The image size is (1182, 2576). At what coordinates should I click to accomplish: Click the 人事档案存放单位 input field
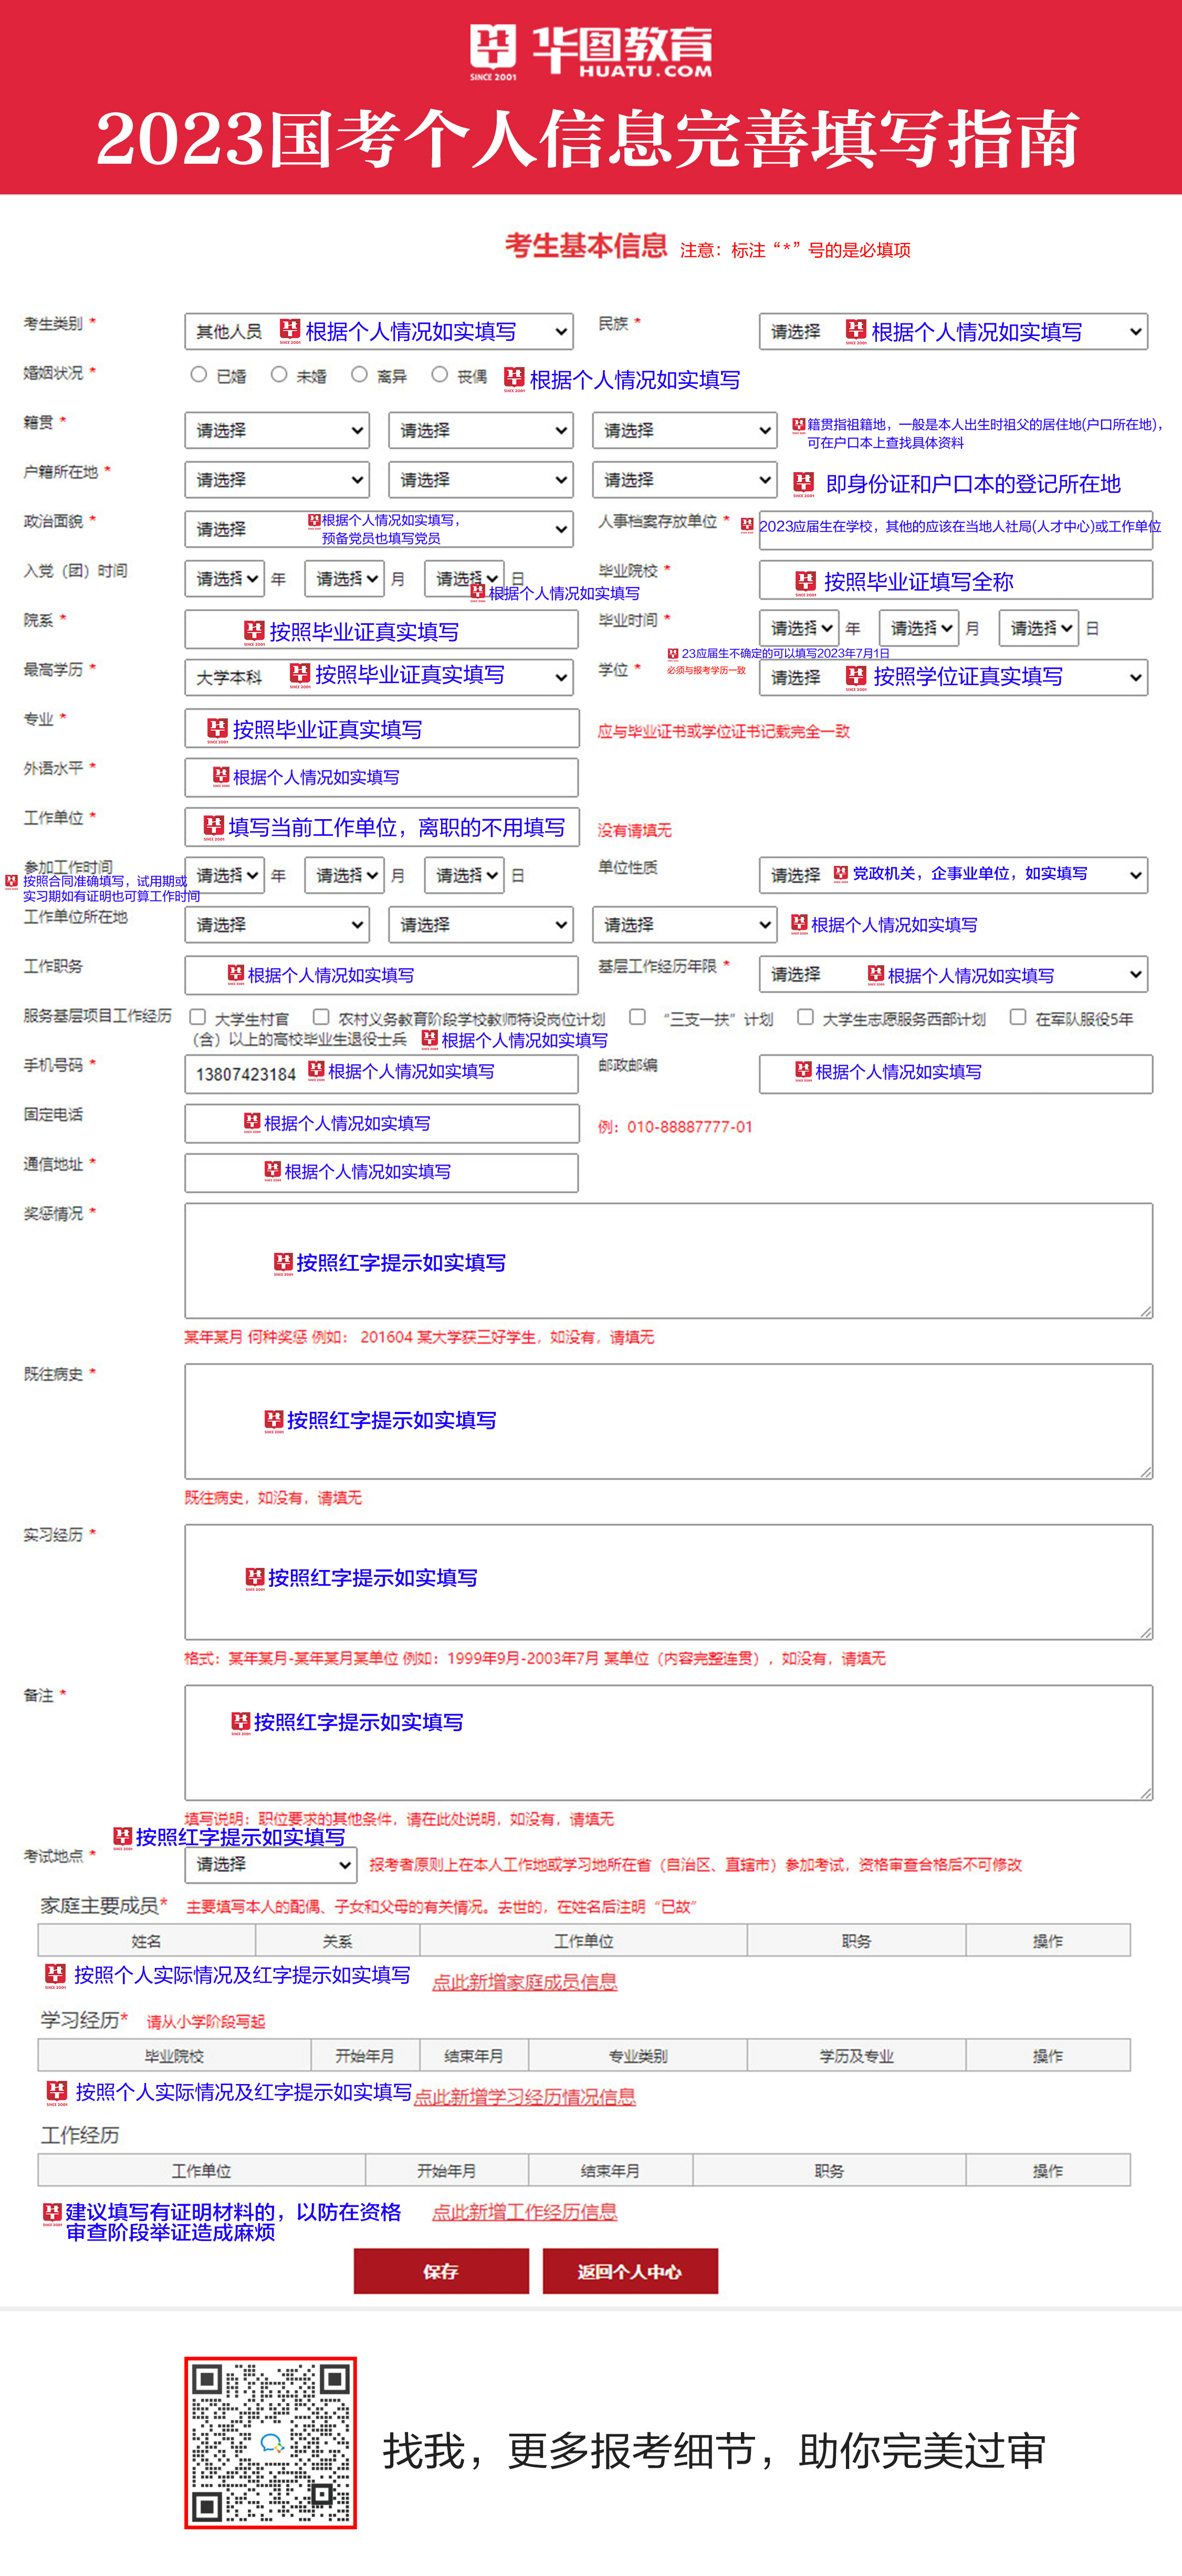tap(956, 530)
